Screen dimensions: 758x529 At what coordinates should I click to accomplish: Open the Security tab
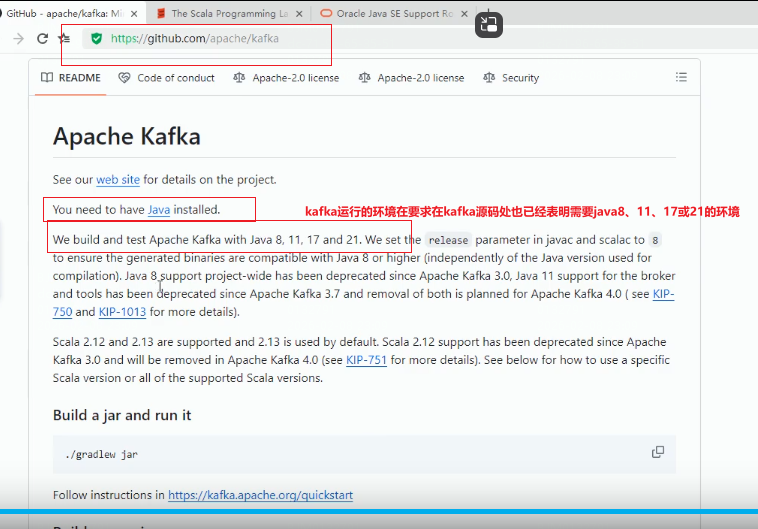[511, 78]
